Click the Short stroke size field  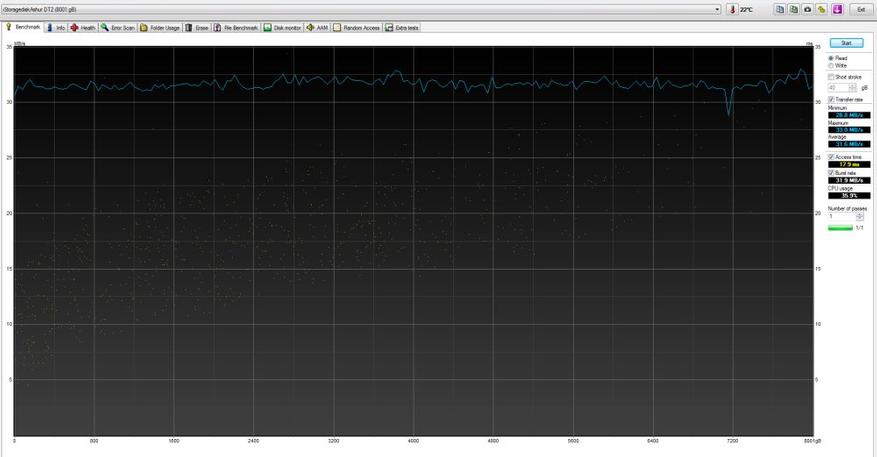click(838, 88)
